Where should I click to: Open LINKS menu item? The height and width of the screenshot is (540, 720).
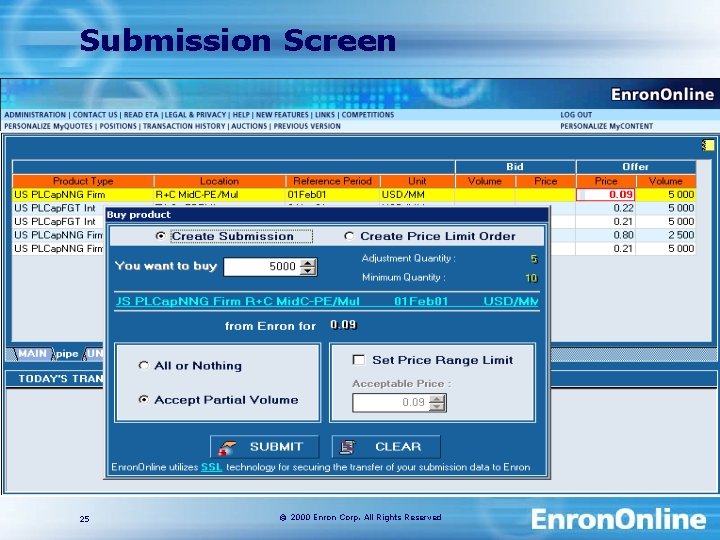coord(325,115)
